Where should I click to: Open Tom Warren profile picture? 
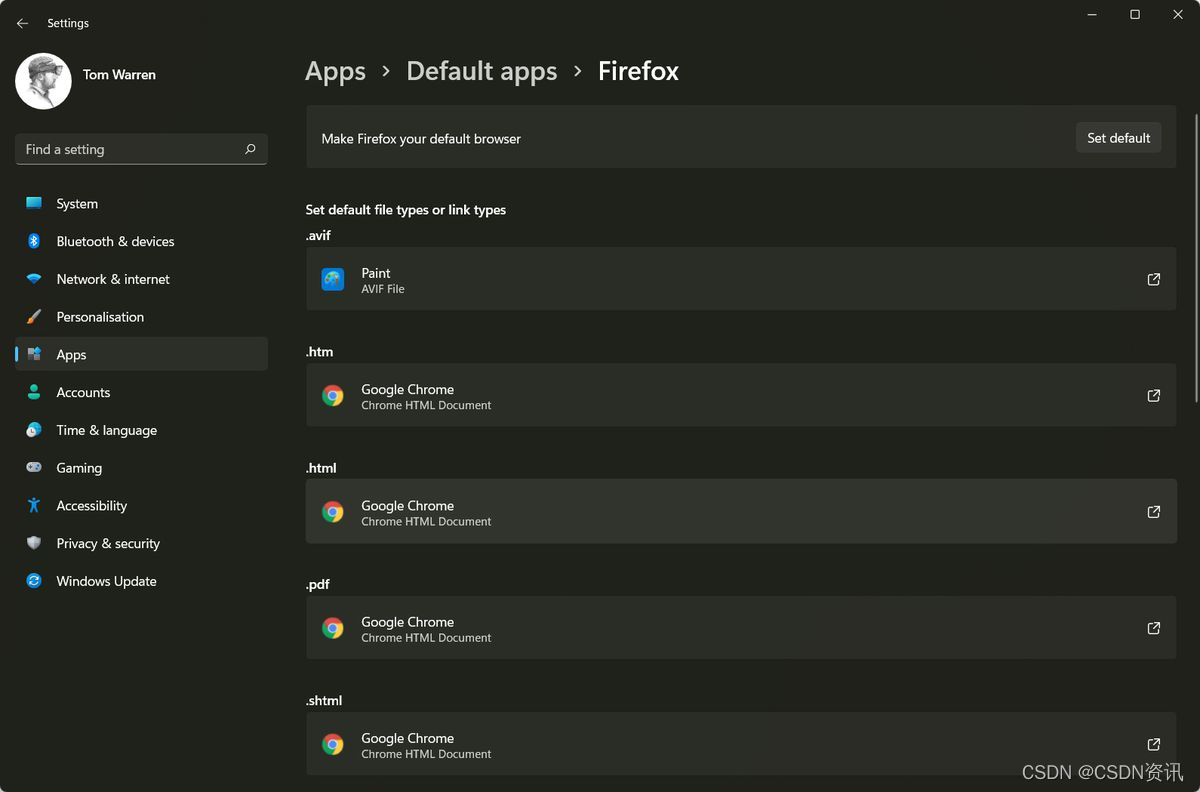coord(43,81)
